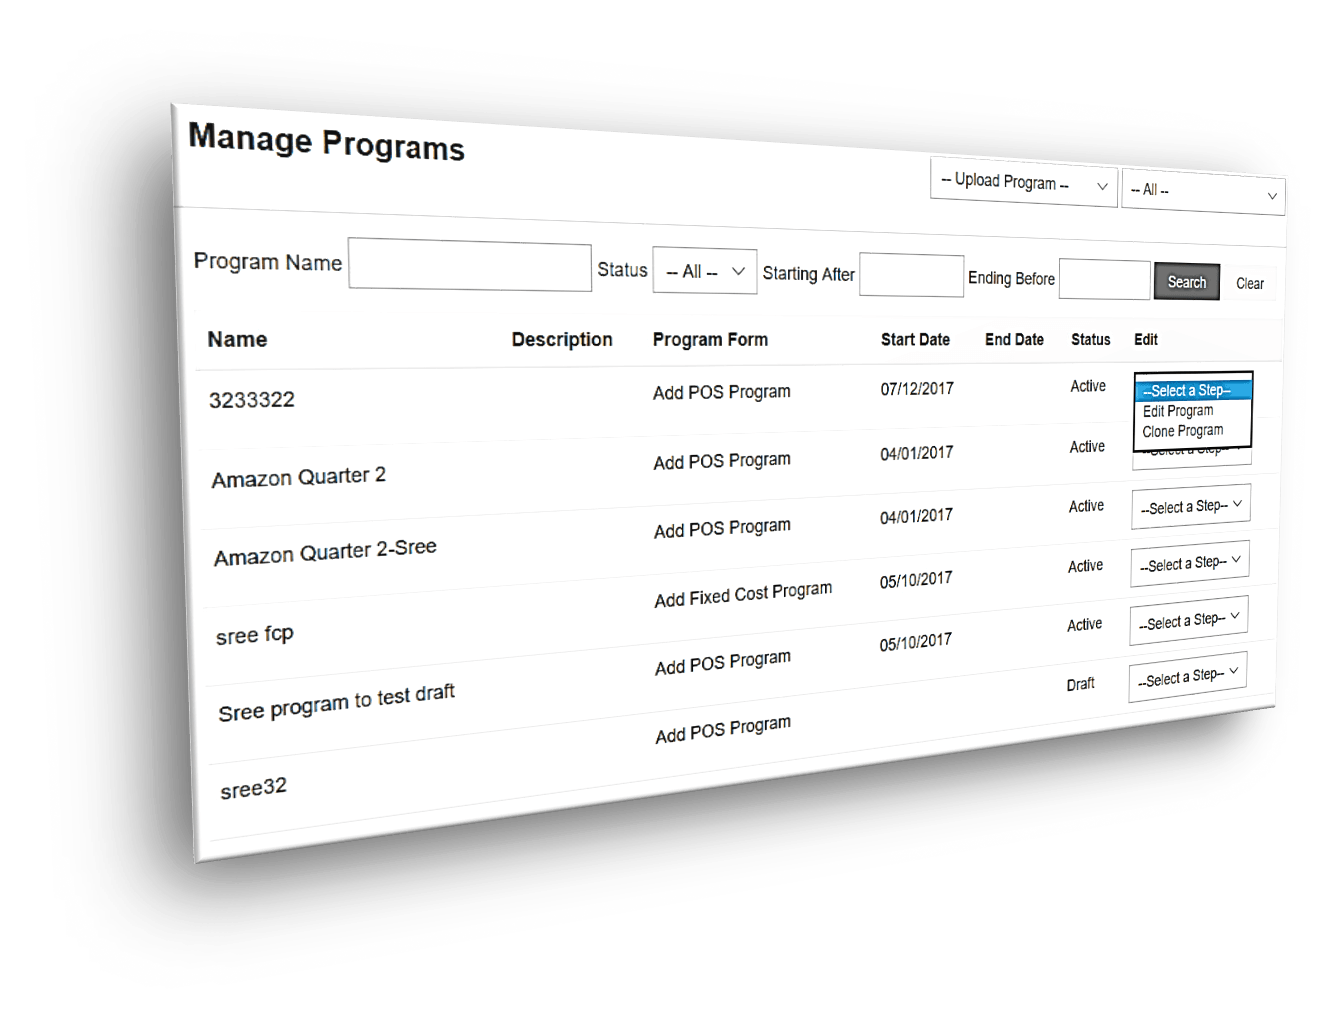Click the End Date column header

[x=1014, y=340]
